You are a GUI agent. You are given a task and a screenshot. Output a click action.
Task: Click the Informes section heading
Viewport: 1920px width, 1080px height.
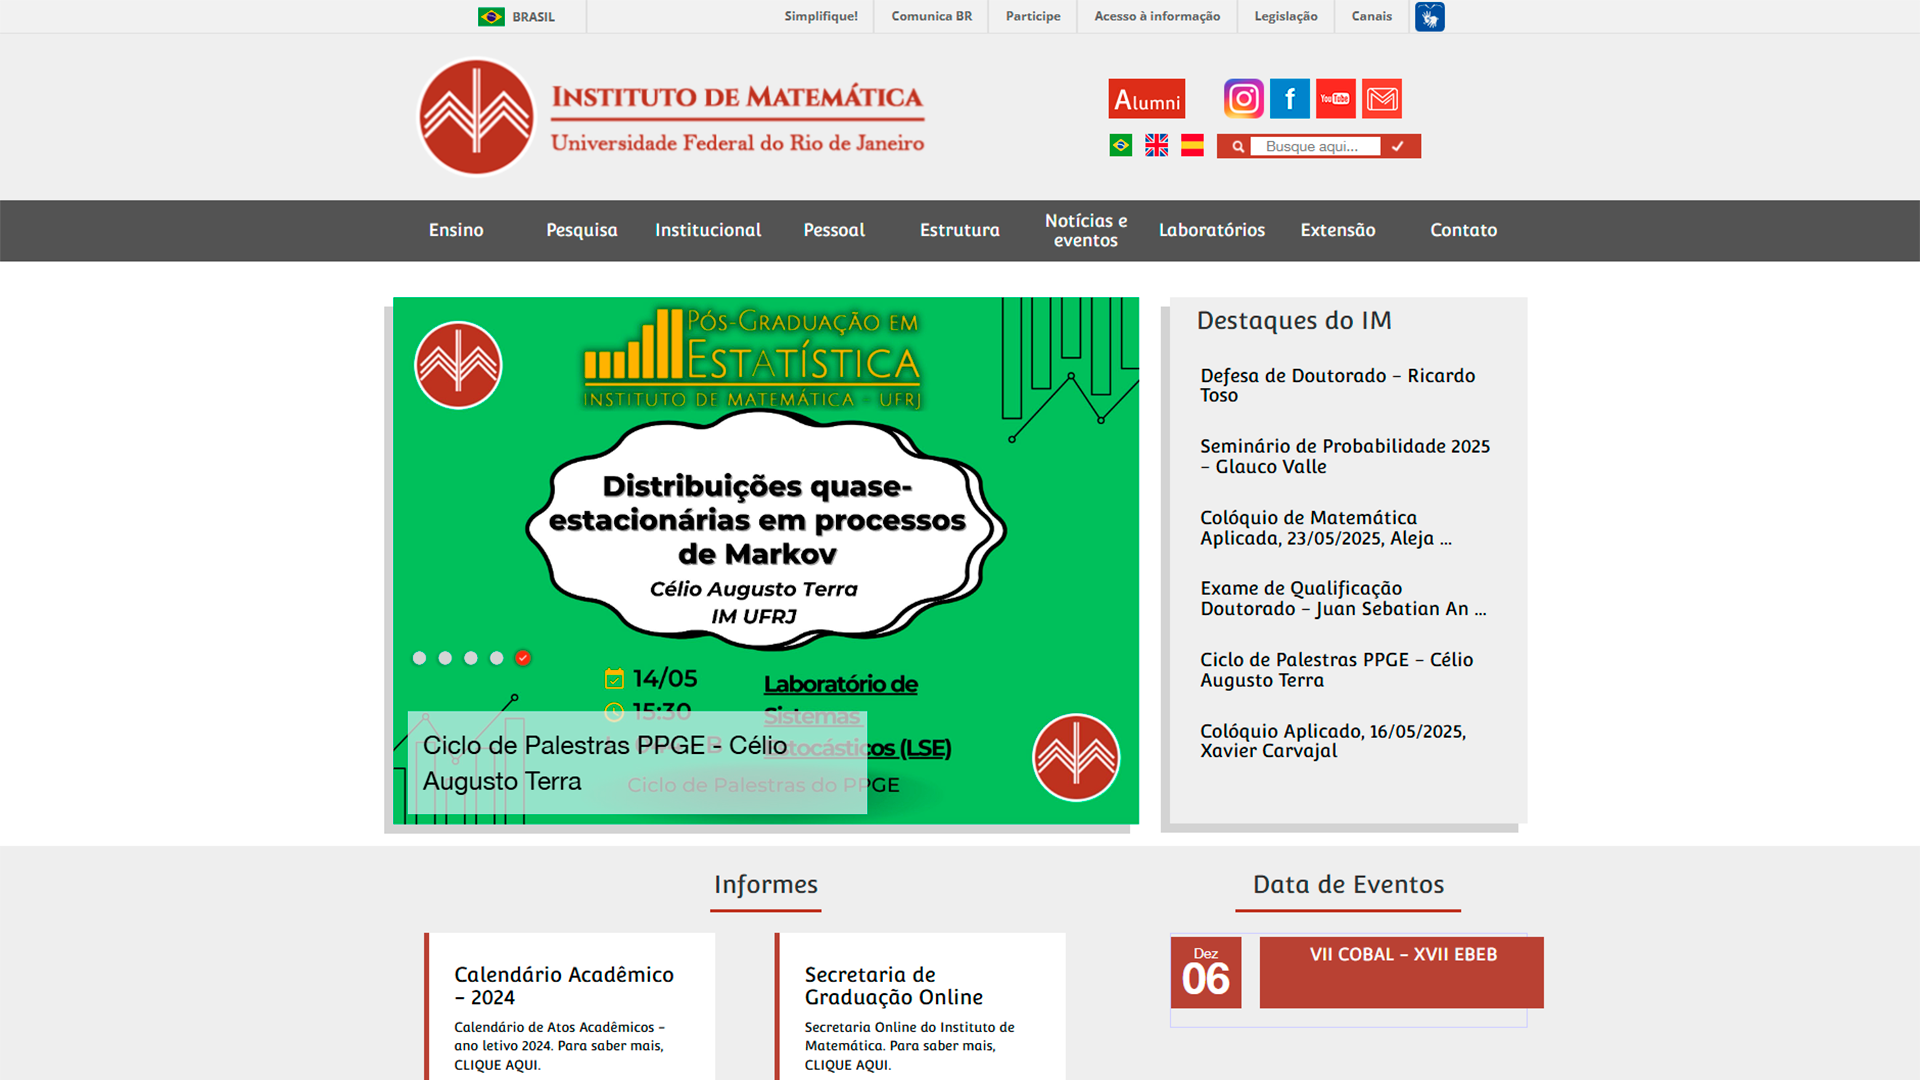[766, 885]
